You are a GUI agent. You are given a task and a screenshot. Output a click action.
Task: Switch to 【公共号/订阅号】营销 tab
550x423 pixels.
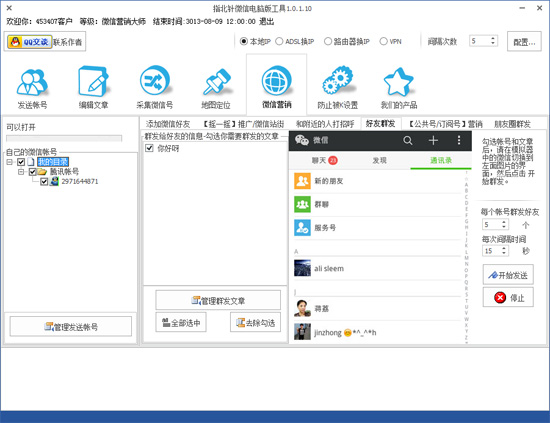pyautogui.click(x=445, y=124)
